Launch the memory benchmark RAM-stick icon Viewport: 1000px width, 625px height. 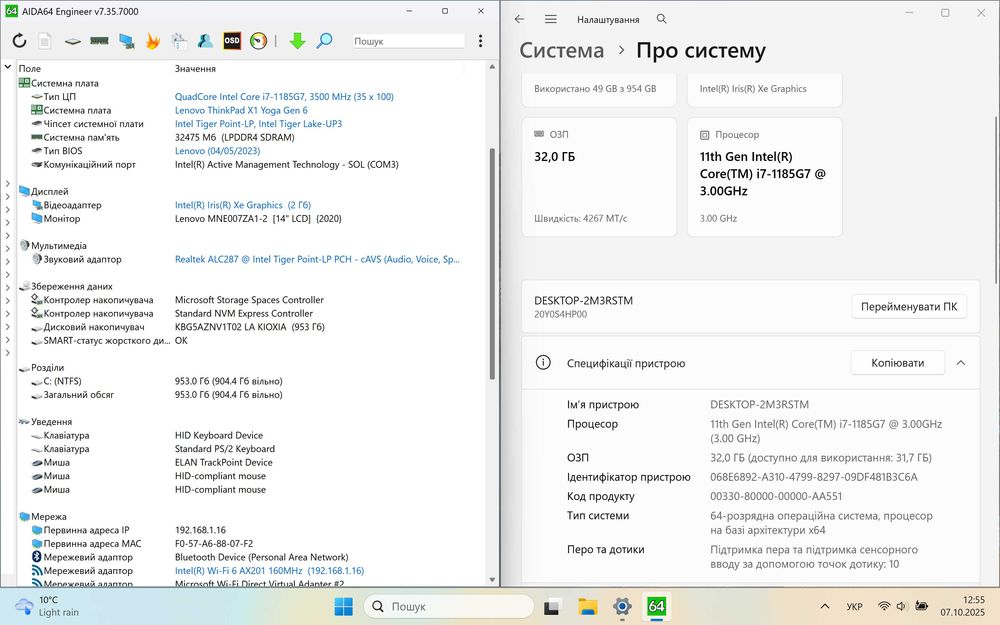click(x=99, y=41)
